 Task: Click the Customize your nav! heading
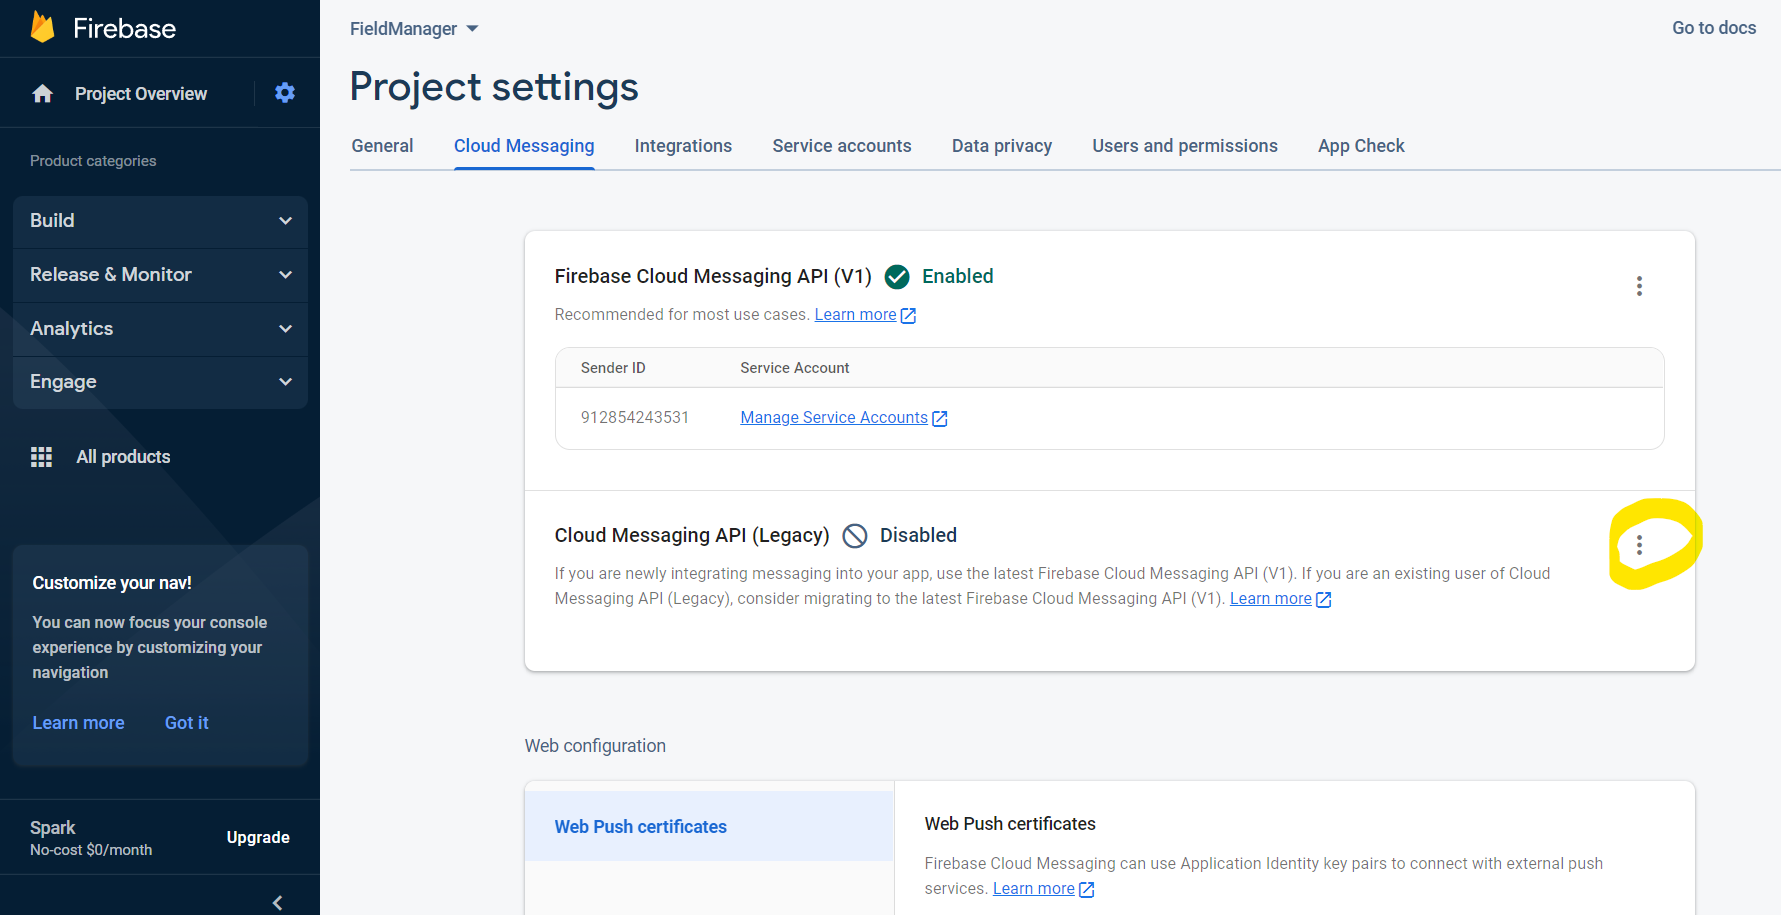tap(112, 583)
